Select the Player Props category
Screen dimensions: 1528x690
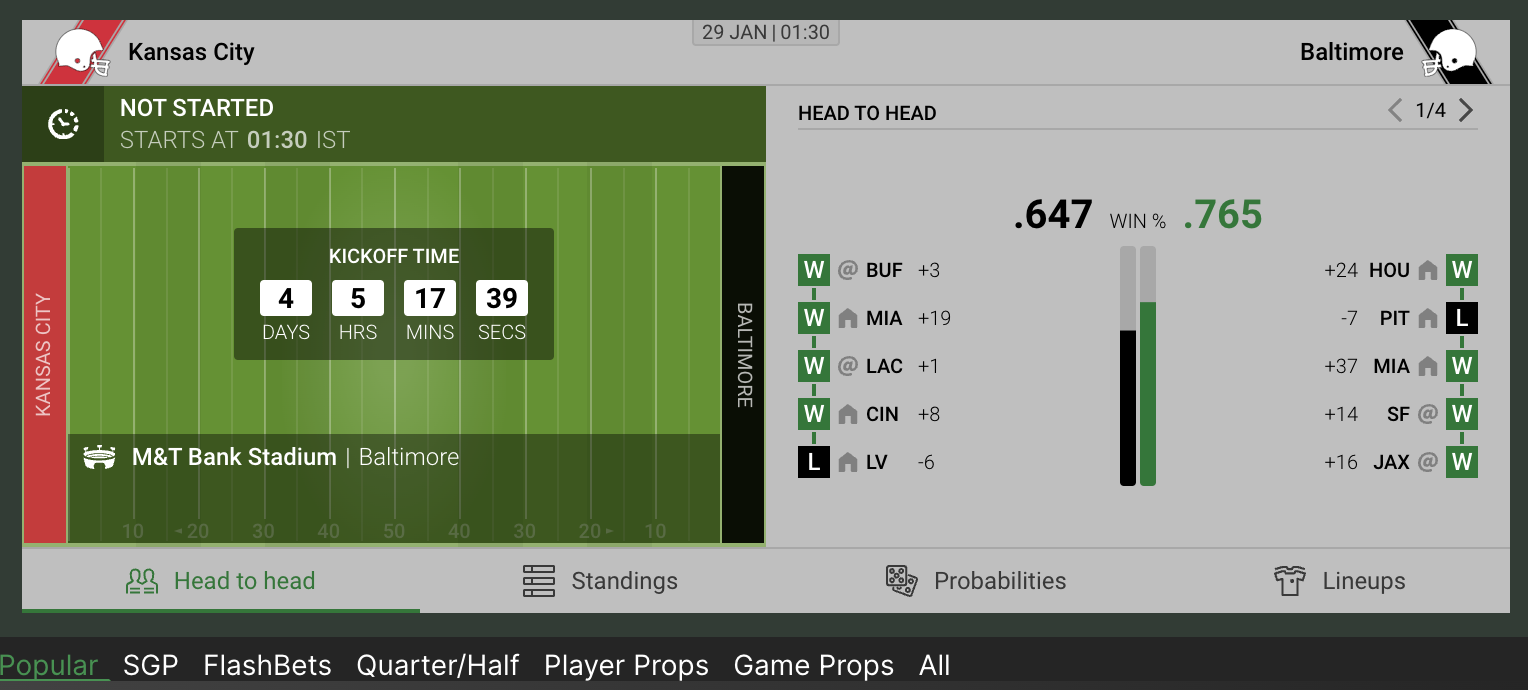point(626,666)
